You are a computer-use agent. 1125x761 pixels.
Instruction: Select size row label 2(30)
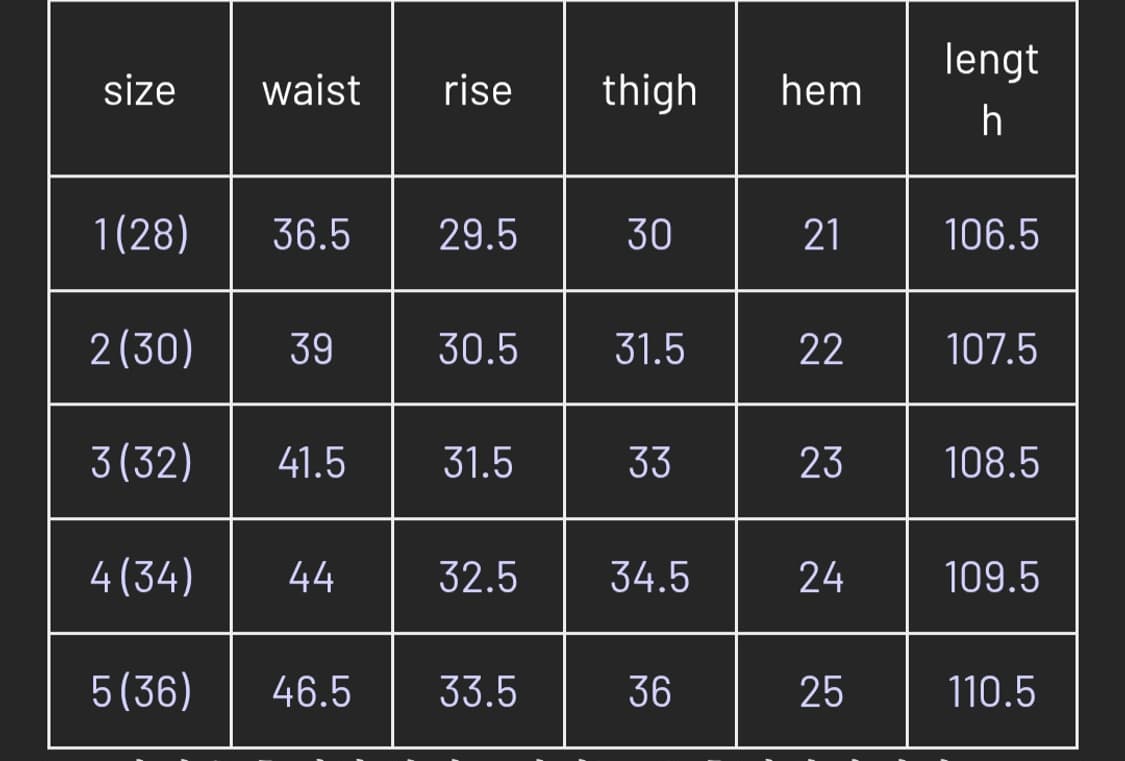click(x=140, y=349)
